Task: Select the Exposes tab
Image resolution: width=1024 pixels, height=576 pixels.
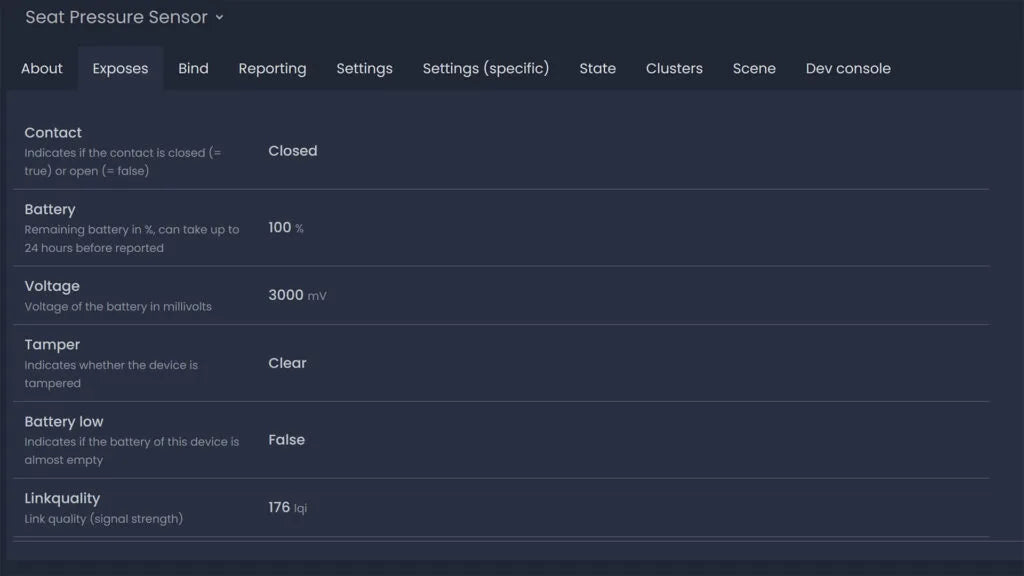Action: pyautogui.click(x=120, y=69)
